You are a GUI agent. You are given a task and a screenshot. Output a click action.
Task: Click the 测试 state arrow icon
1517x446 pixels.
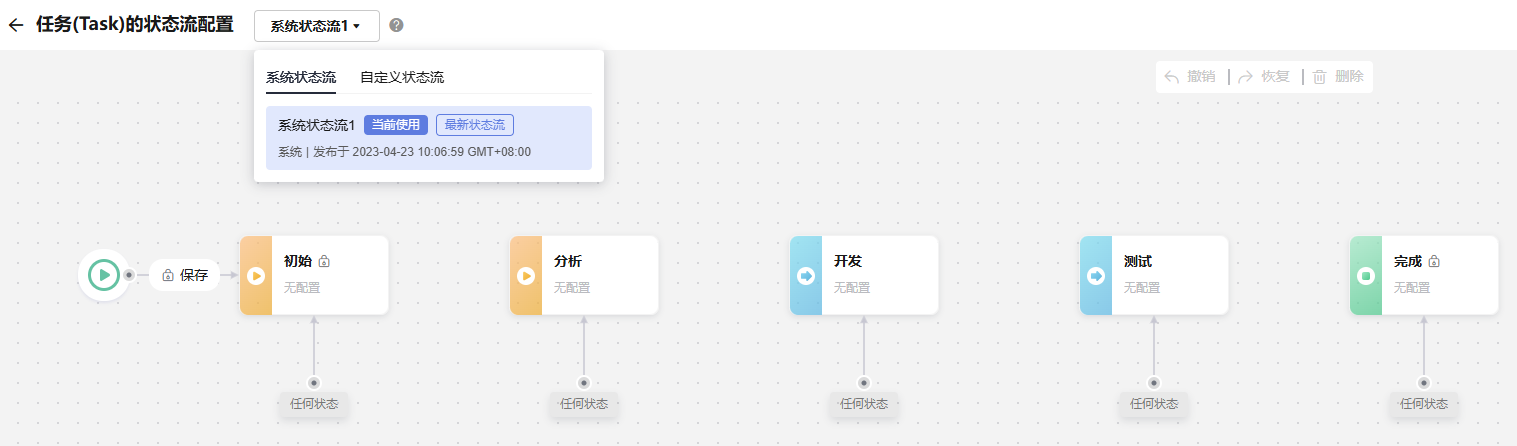click(x=1096, y=275)
